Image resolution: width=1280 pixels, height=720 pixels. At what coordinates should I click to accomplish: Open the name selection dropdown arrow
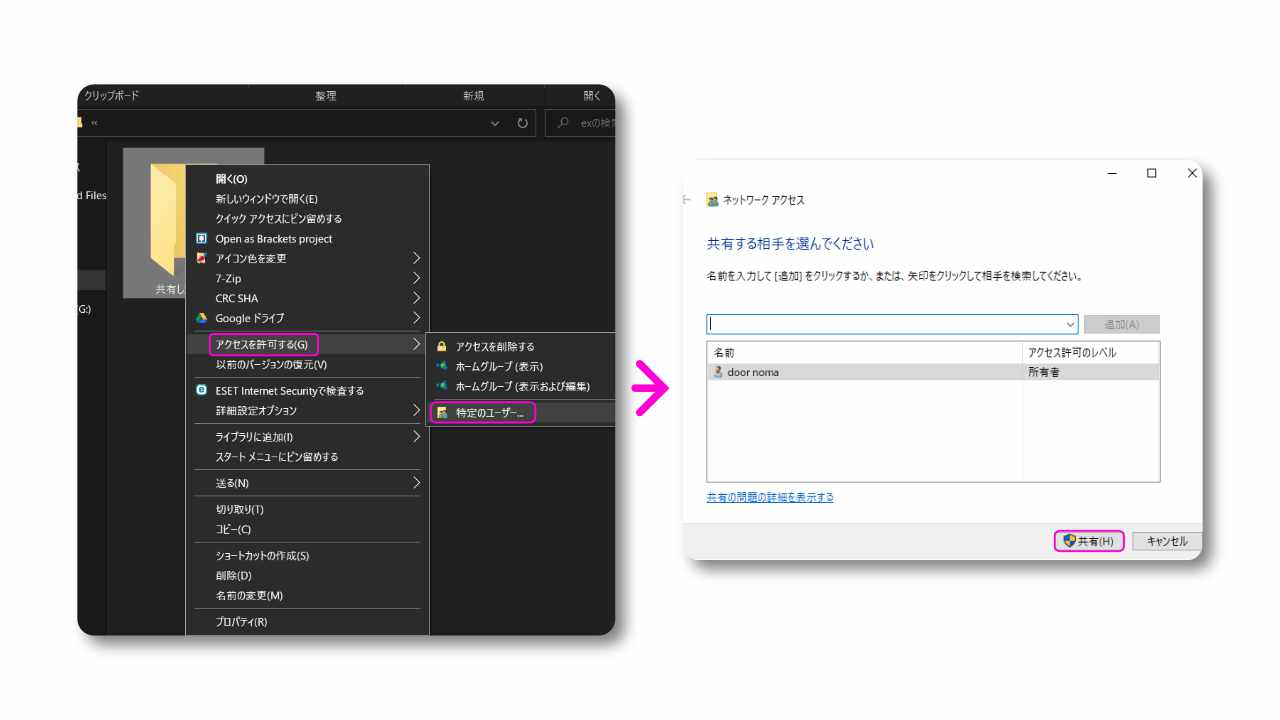[1070, 323]
